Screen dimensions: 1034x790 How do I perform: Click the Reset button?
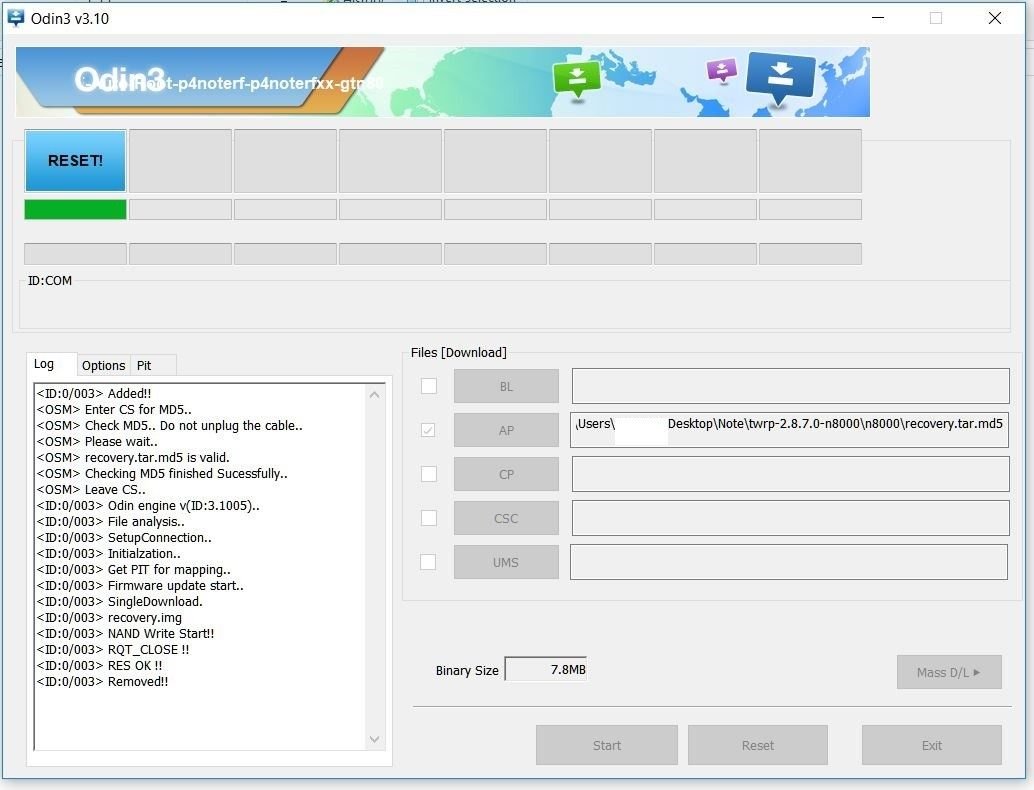[x=758, y=745]
